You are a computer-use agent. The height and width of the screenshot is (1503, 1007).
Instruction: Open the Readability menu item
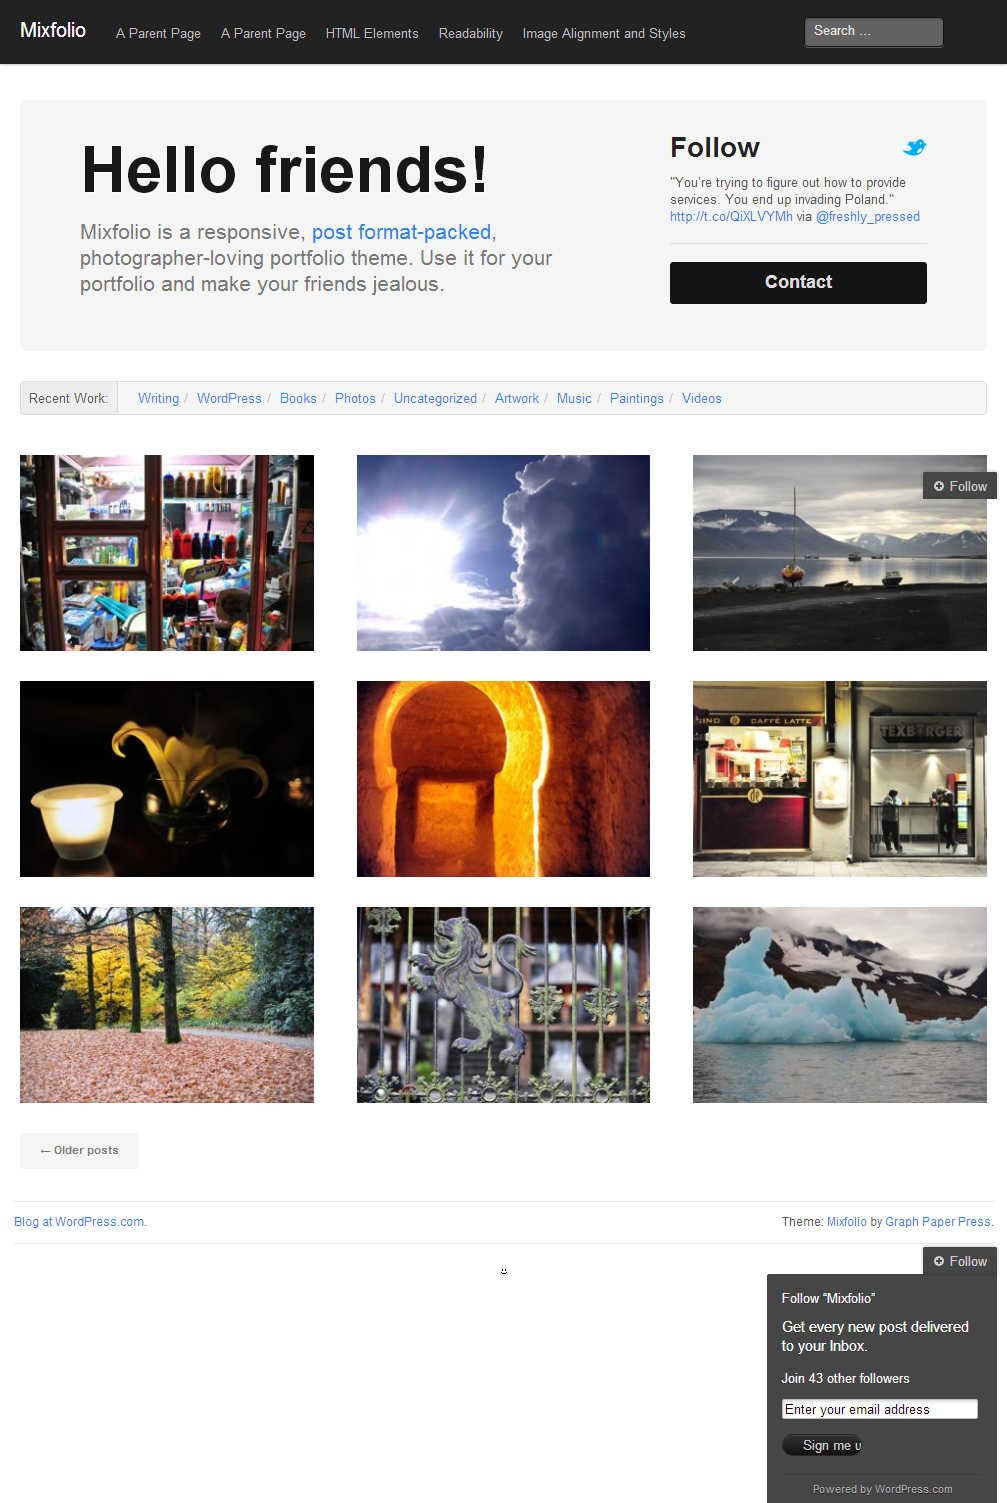tap(470, 33)
